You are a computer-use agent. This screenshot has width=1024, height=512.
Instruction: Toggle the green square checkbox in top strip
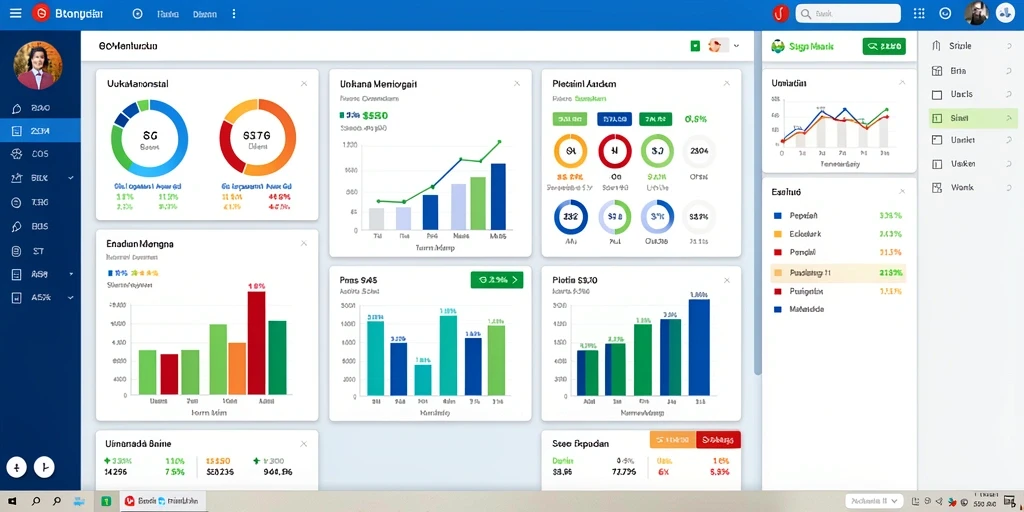696,46
